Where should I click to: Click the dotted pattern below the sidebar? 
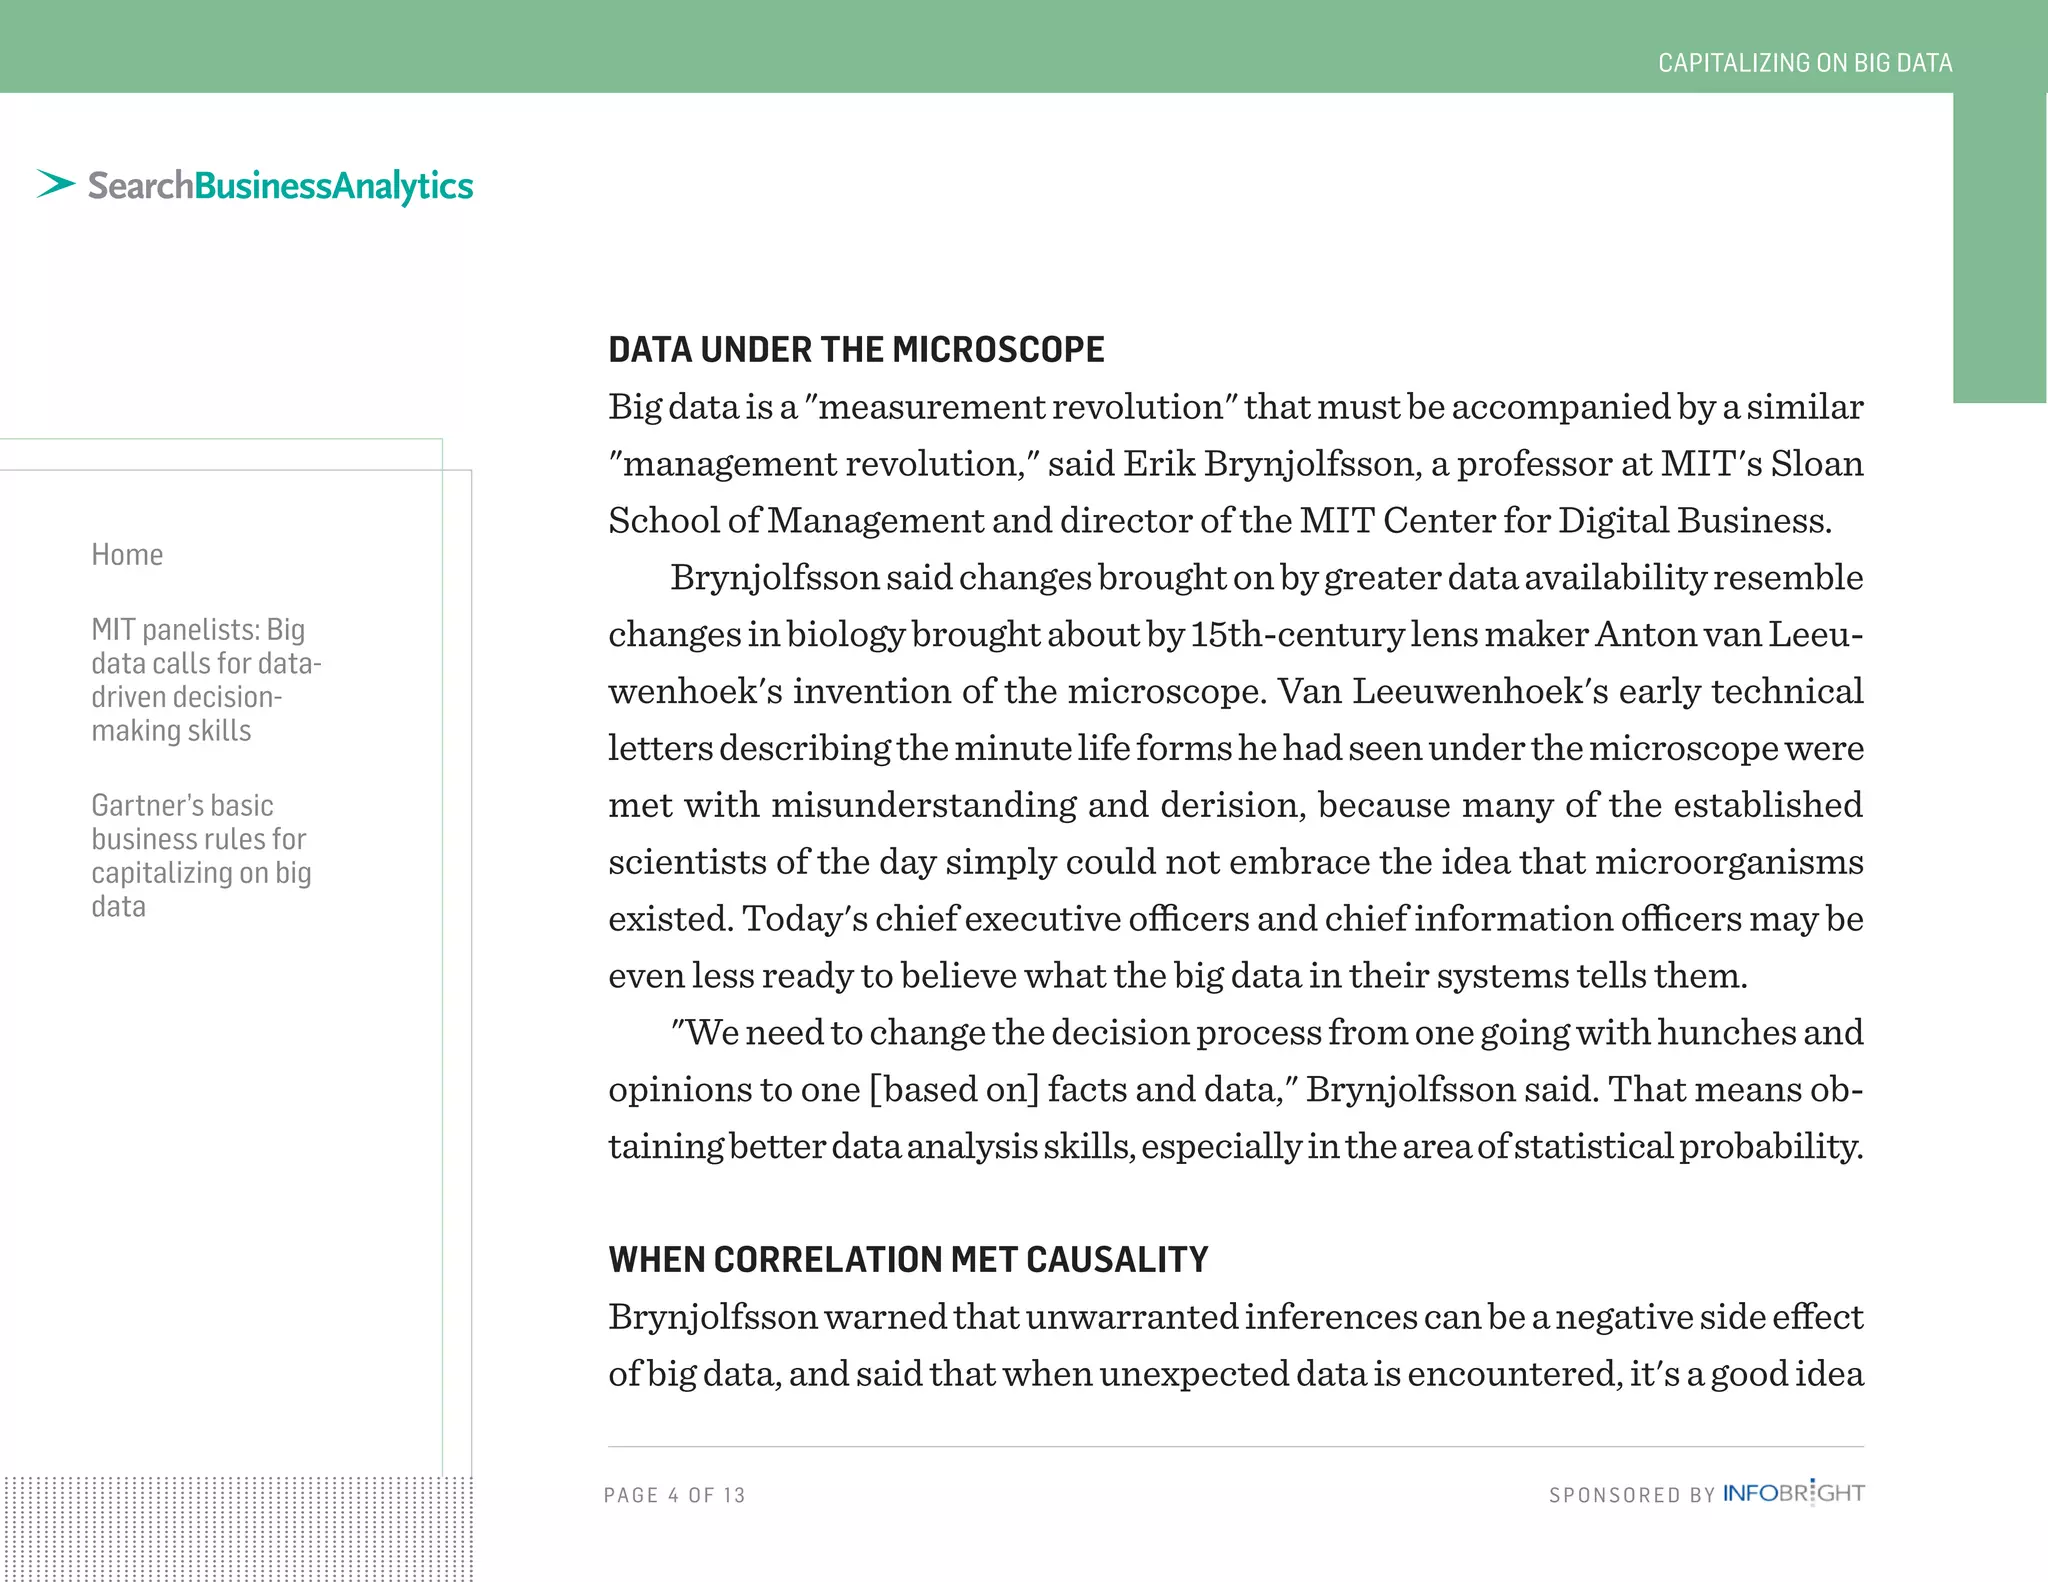tap(236, 1528)
